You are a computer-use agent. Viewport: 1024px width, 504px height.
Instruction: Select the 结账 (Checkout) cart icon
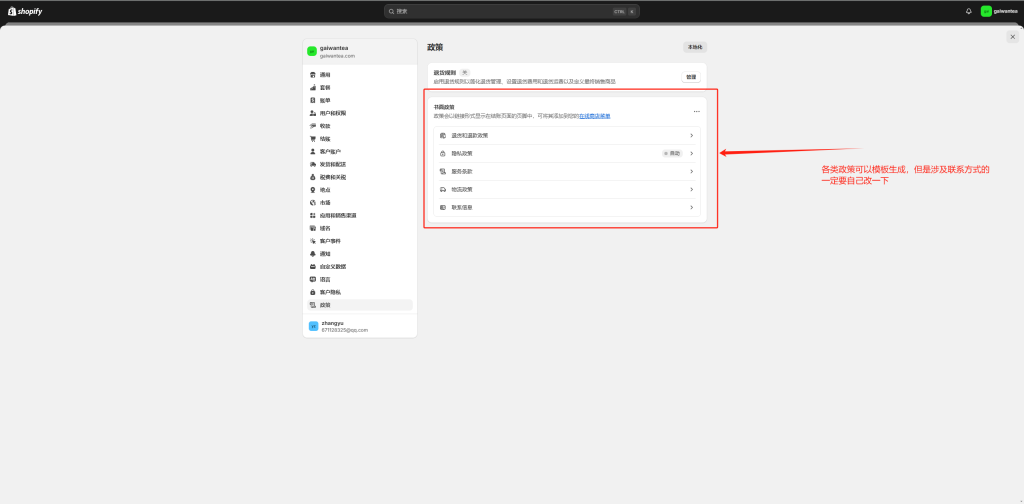pyautogui.click(x=313, y=138)
